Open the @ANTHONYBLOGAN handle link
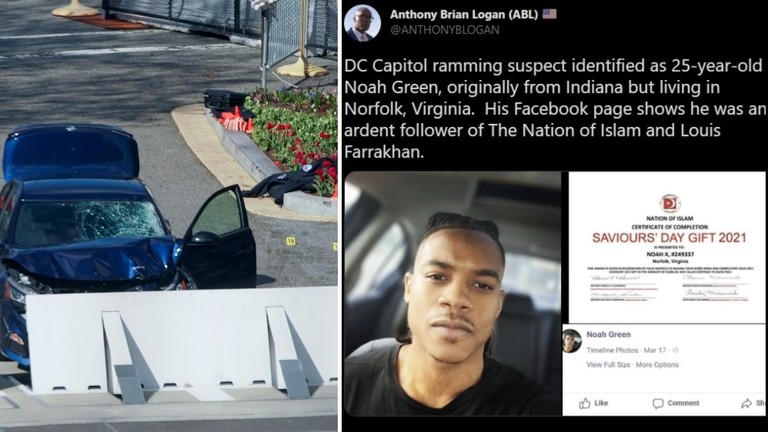Screen dimensions: 768x432 [444, 30]
